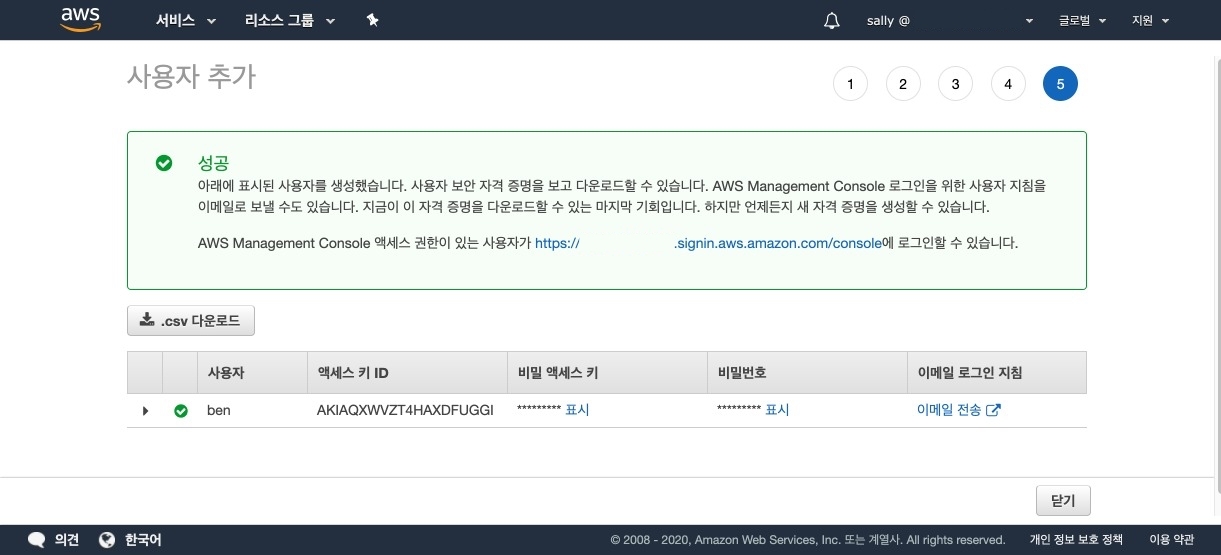This screenshot has width=1221, height=555.
Task: Show the secret access key
Action: coord(577,410)
